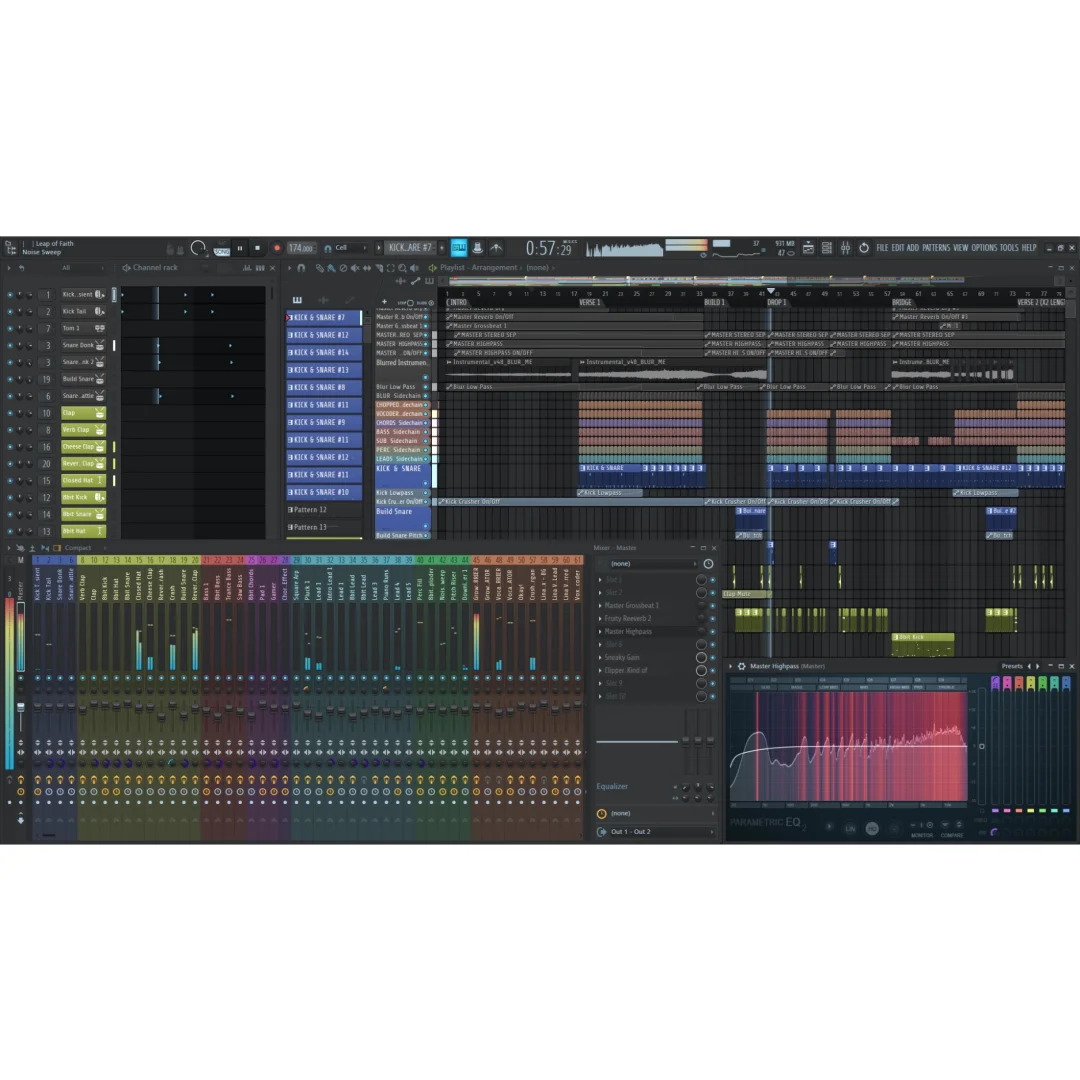The image size is (1080, 1080).
Task: Open the Mixer window from toolbar icon
Action: click(x=845, y=248)
